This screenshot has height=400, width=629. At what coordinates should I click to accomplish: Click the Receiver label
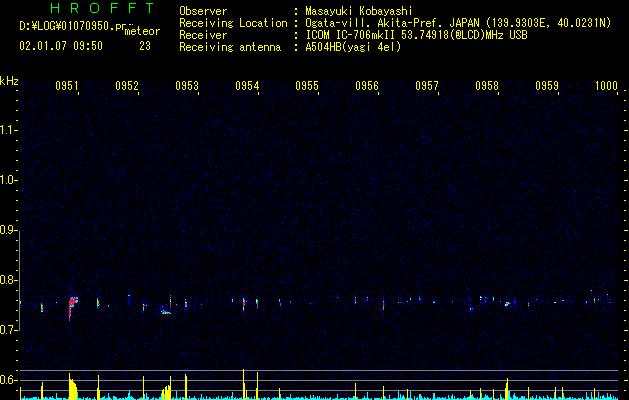[203, 35]
